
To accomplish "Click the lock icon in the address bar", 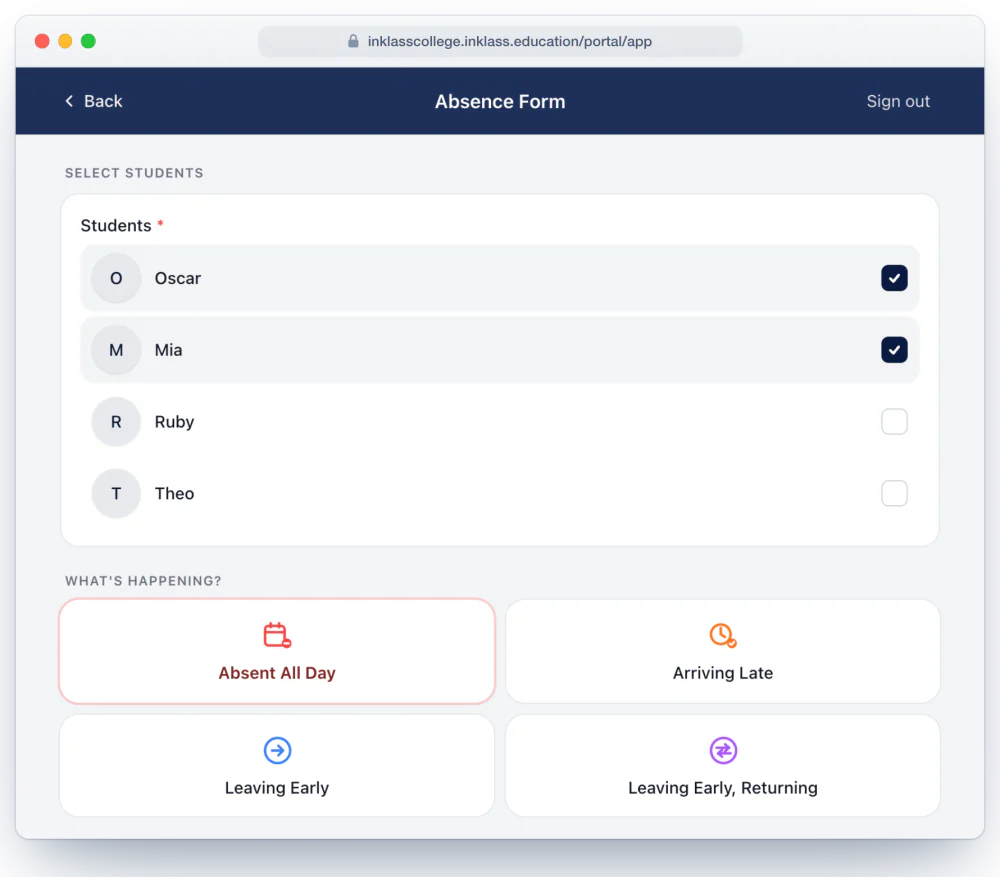I will [x=353, y=41].
